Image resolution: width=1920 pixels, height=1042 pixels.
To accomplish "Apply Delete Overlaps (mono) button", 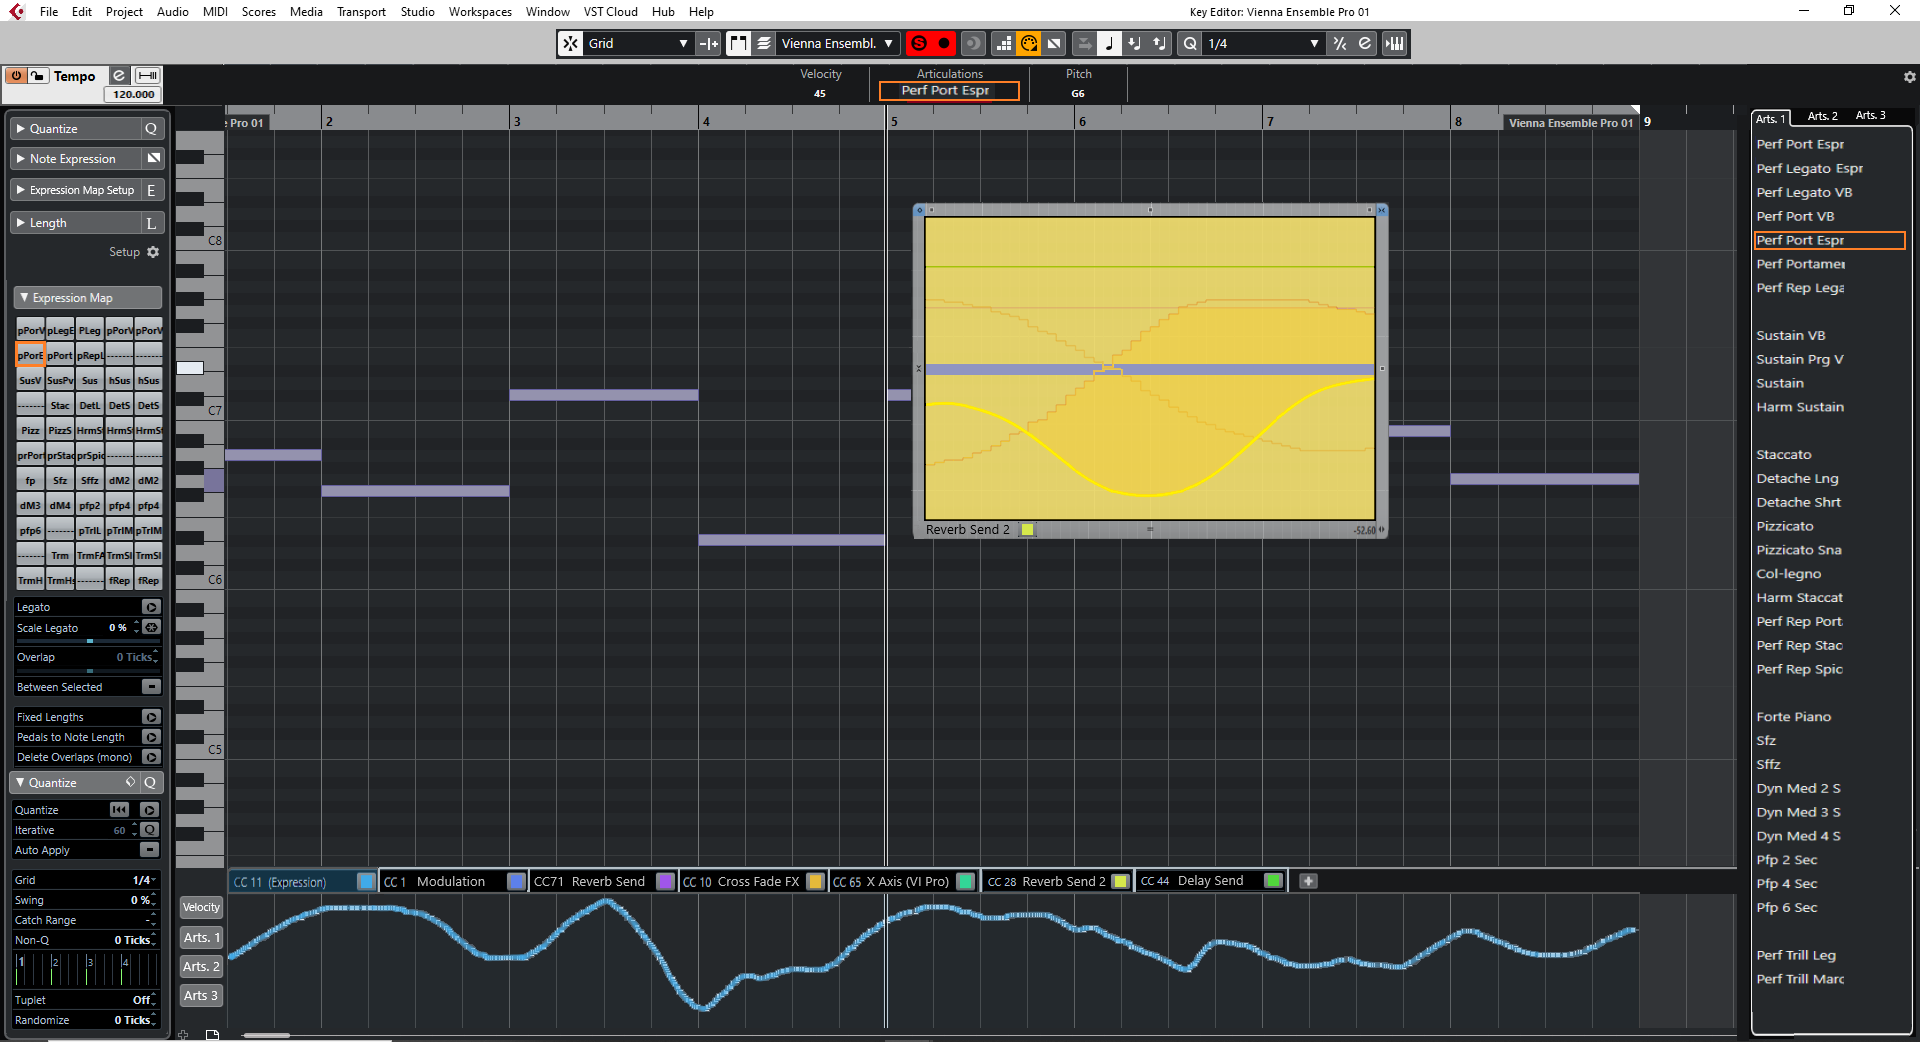I will pyautogui.click(x=151, y=757).
